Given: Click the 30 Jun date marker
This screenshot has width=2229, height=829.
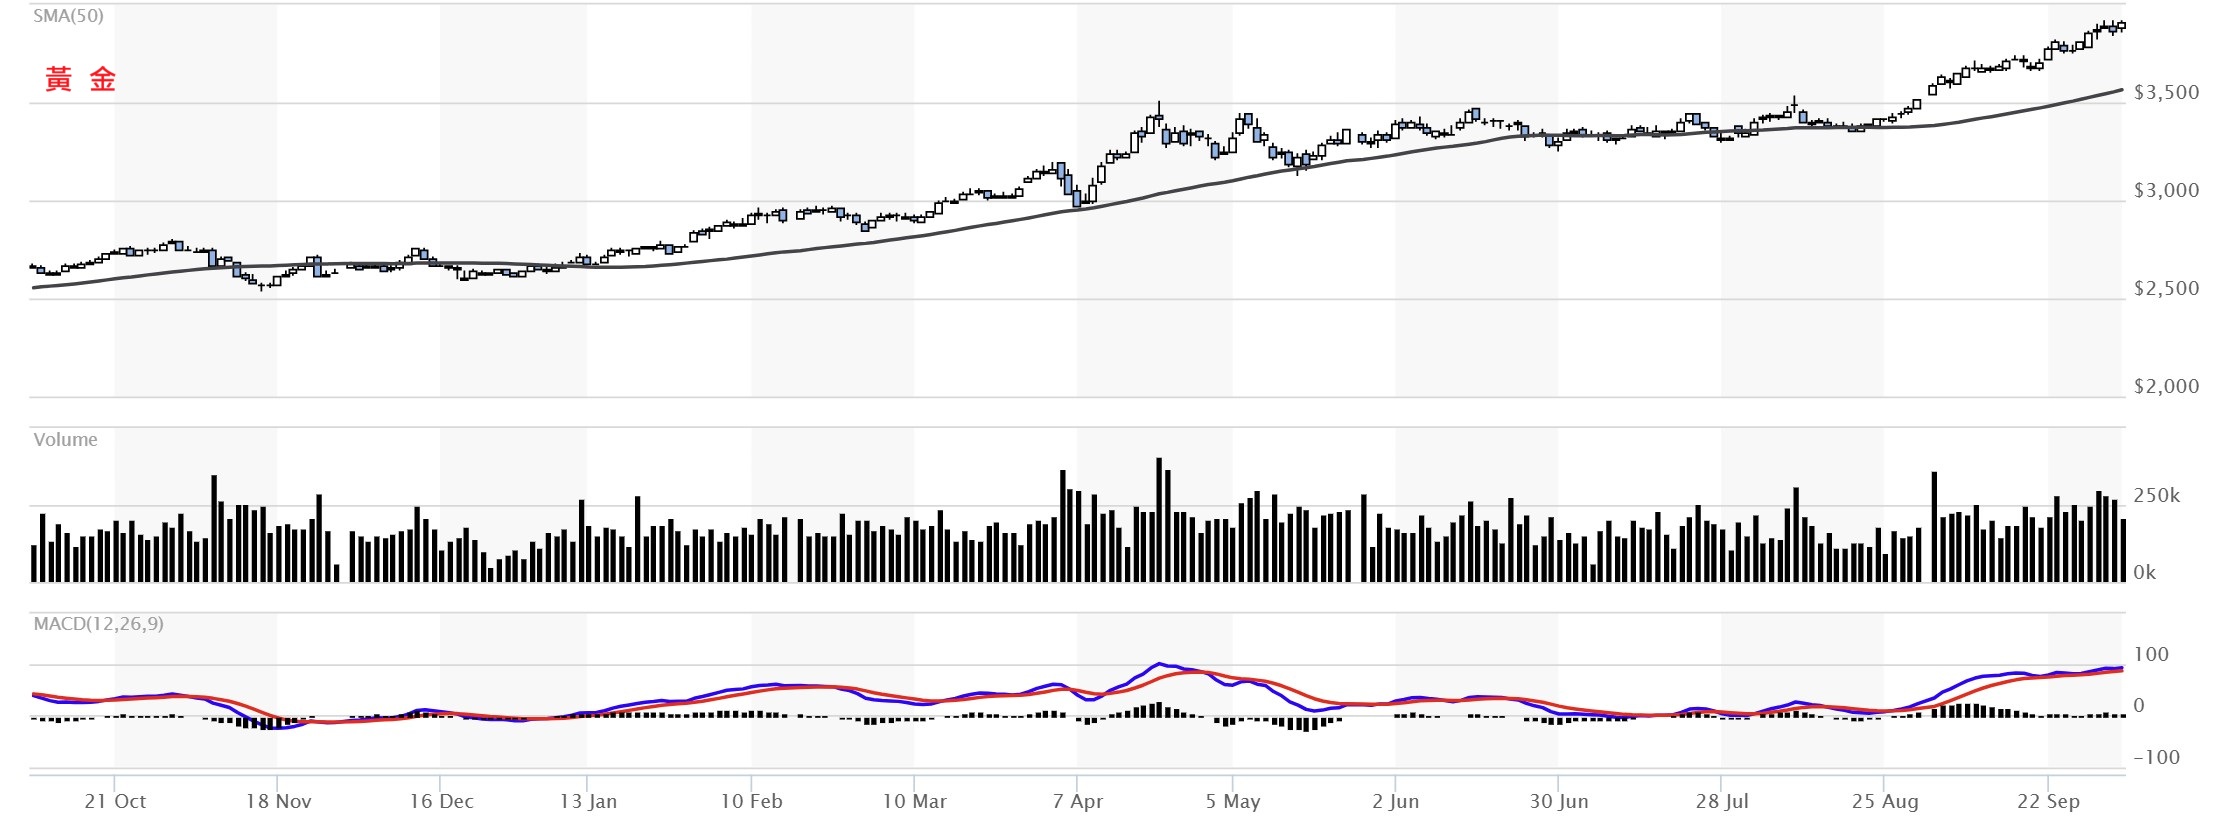Looking at the screenshot, I should 1558,802.
